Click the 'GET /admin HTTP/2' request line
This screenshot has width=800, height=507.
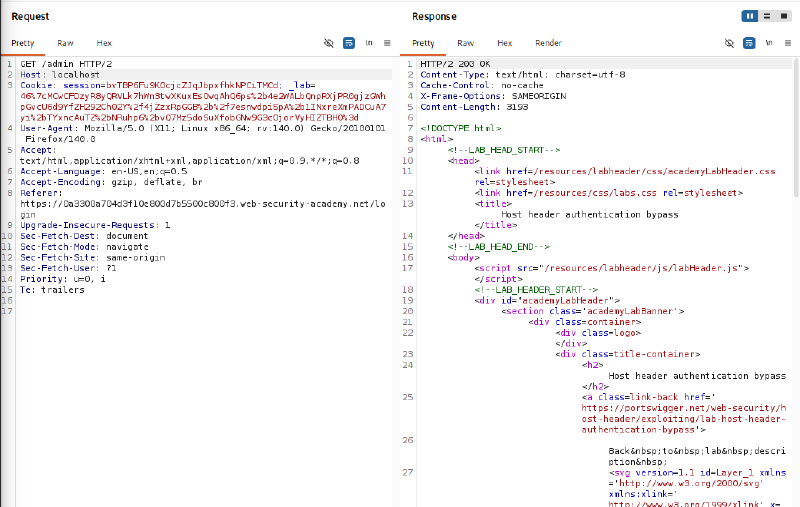[66, 64]
